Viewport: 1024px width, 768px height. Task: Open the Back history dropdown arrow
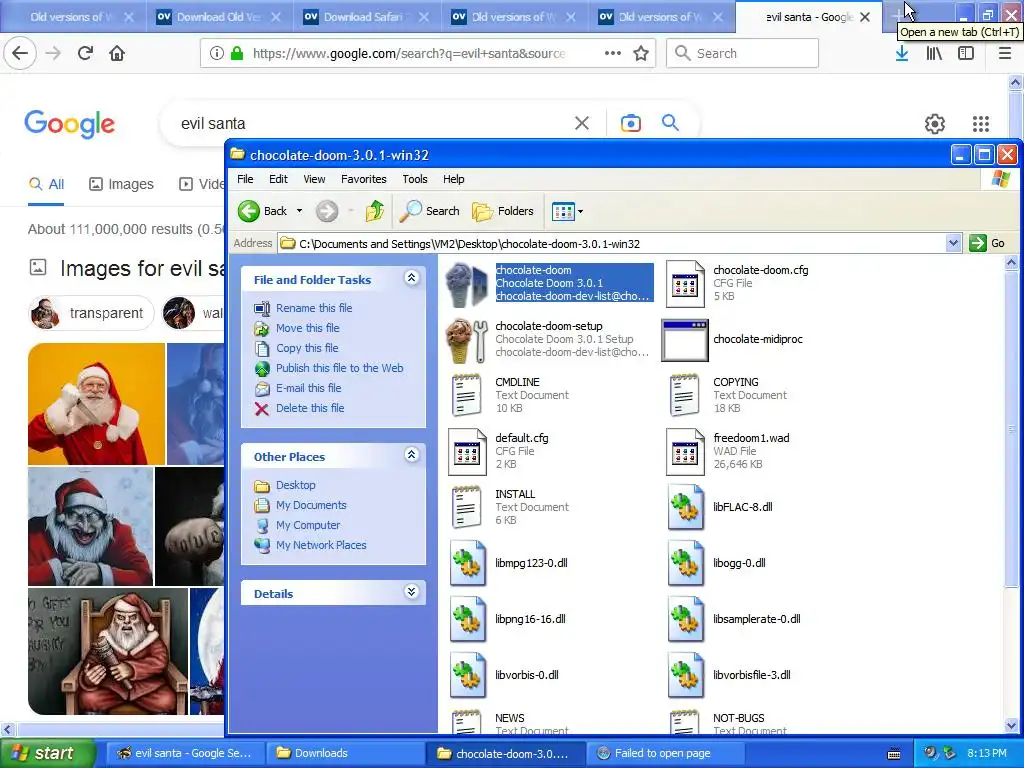(299, 211)
